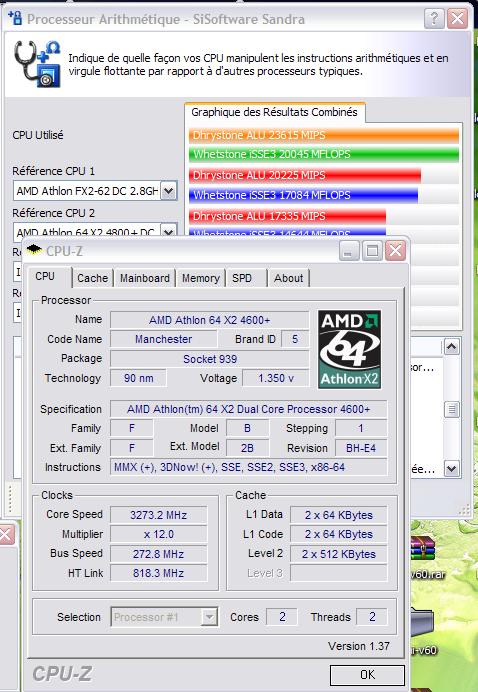Click the Sandra list scroll down arrow

pos(452,468)
